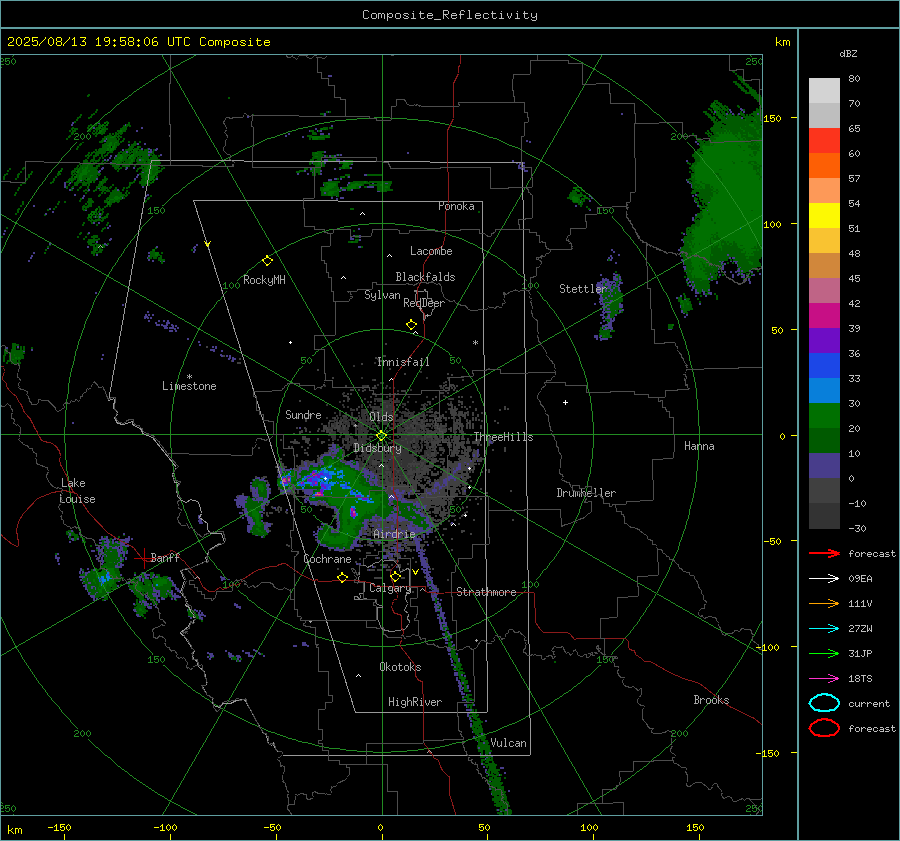Select the red swatch between 65 and 60 dBZ
Image resolution: width=900 pixels, height=841 pixels.
pyautogui.click(x=824, y=141)
